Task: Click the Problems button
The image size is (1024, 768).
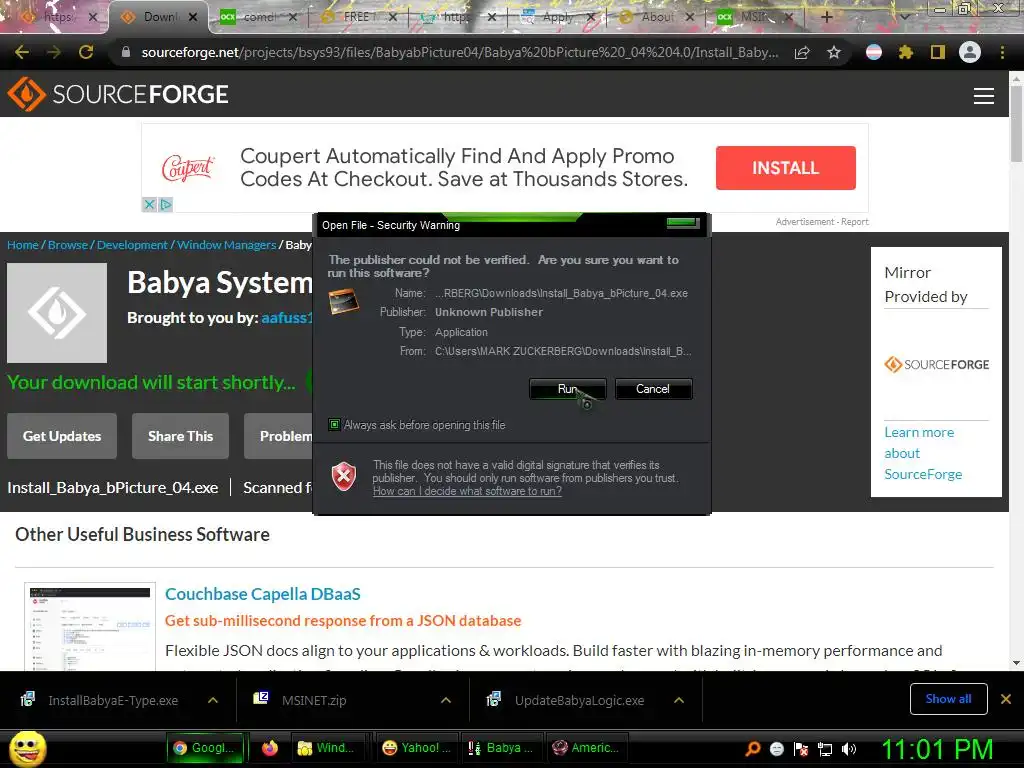Action: coord(280,436)
